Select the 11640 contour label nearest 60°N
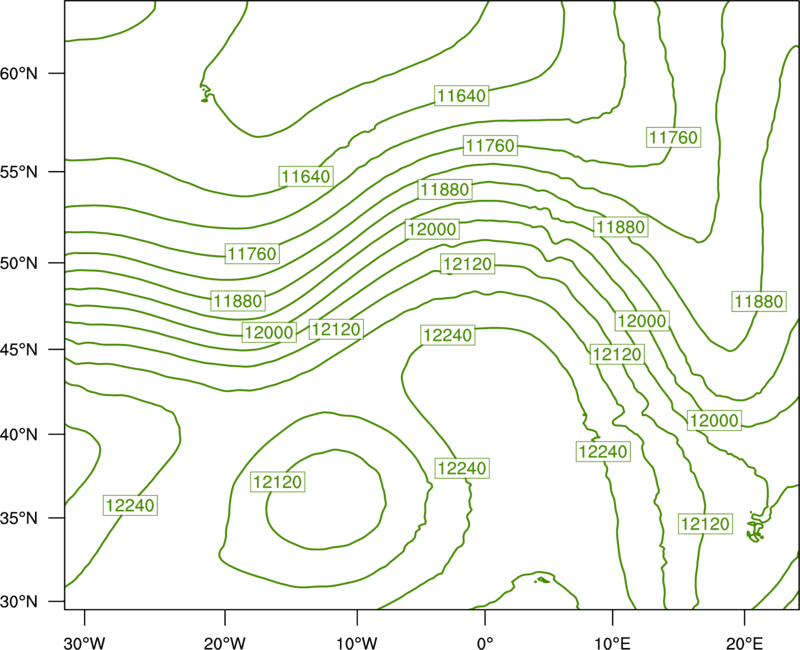800x650 pixels. [x=462, y=95]
